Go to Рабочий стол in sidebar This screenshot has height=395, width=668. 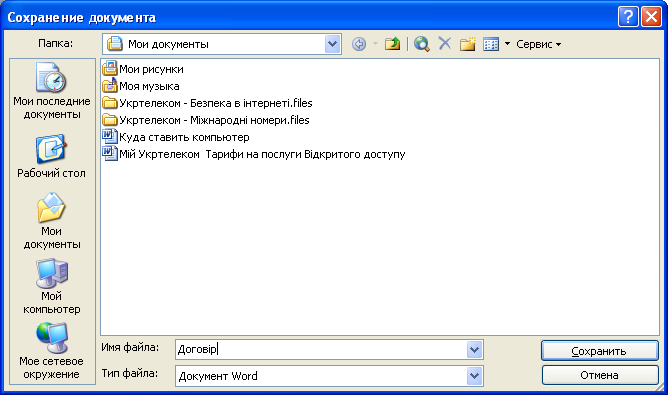point(52,156)
